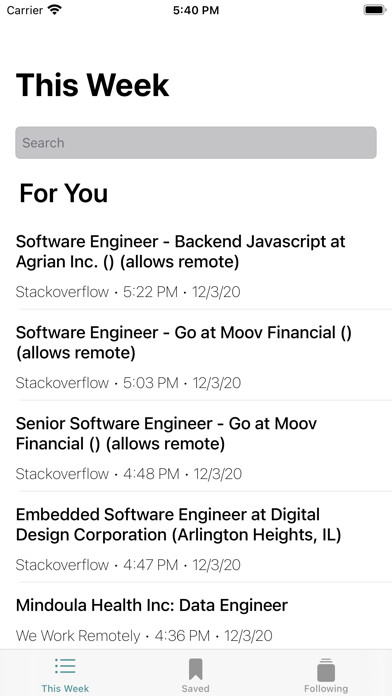Image resolution: width=392 pixels, height=696 pixels.
Task: Focus the Search field
Action: [x=196, y=142]
